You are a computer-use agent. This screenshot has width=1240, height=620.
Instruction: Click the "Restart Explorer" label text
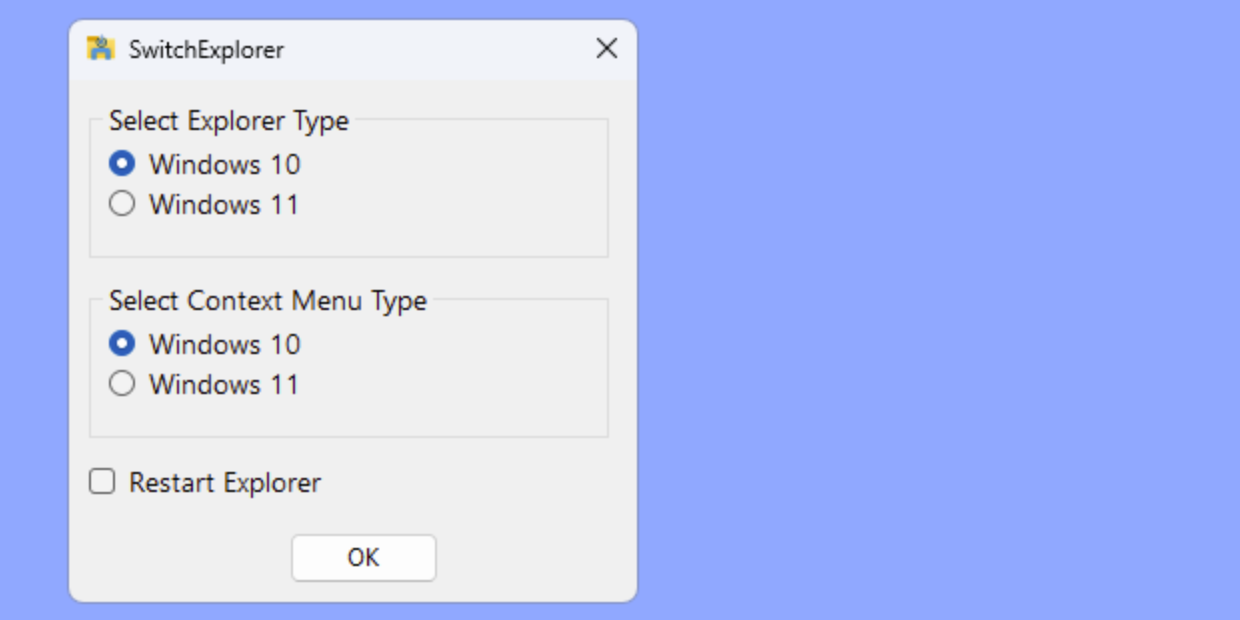pos(225,483)
